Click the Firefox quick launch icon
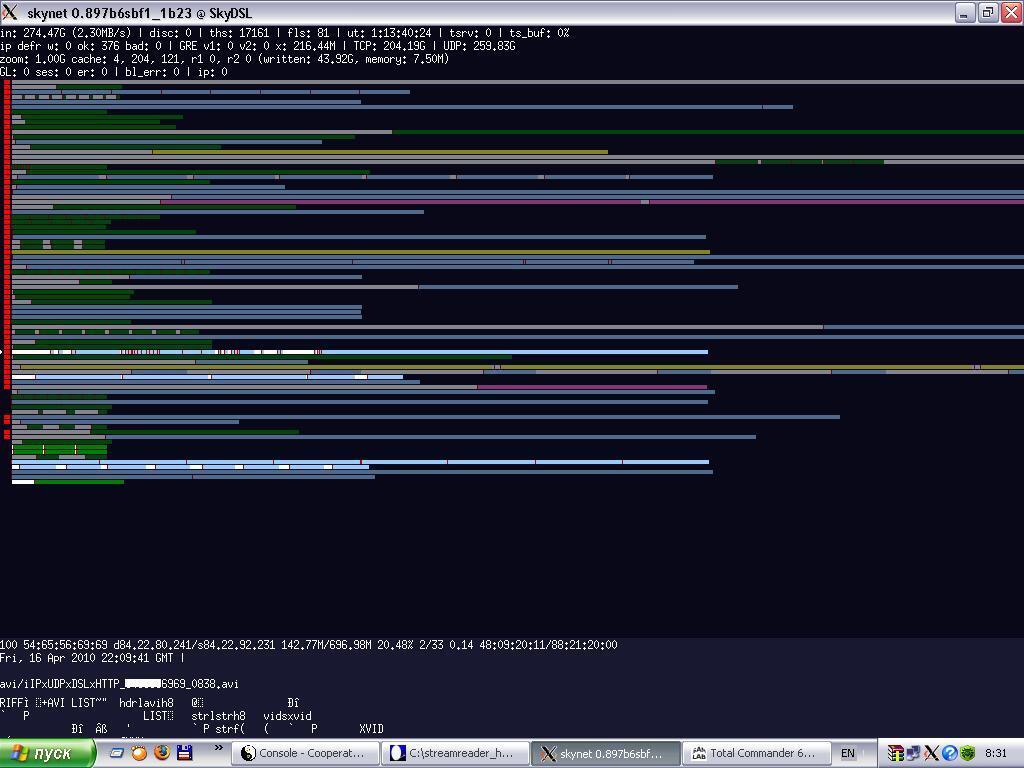 click(x=162, y=753)
